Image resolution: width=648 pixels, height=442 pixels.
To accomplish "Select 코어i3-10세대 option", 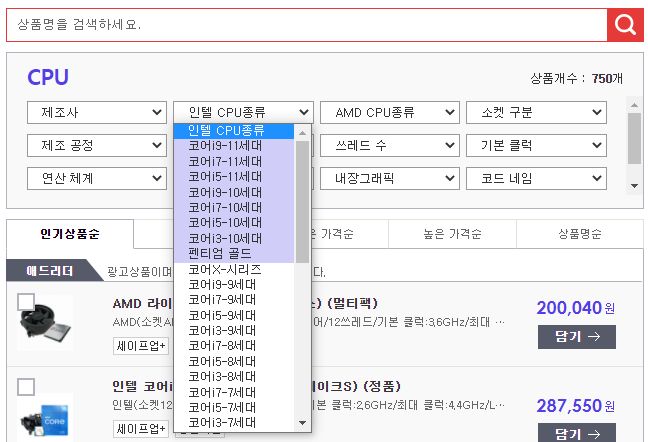I will 234,238.
